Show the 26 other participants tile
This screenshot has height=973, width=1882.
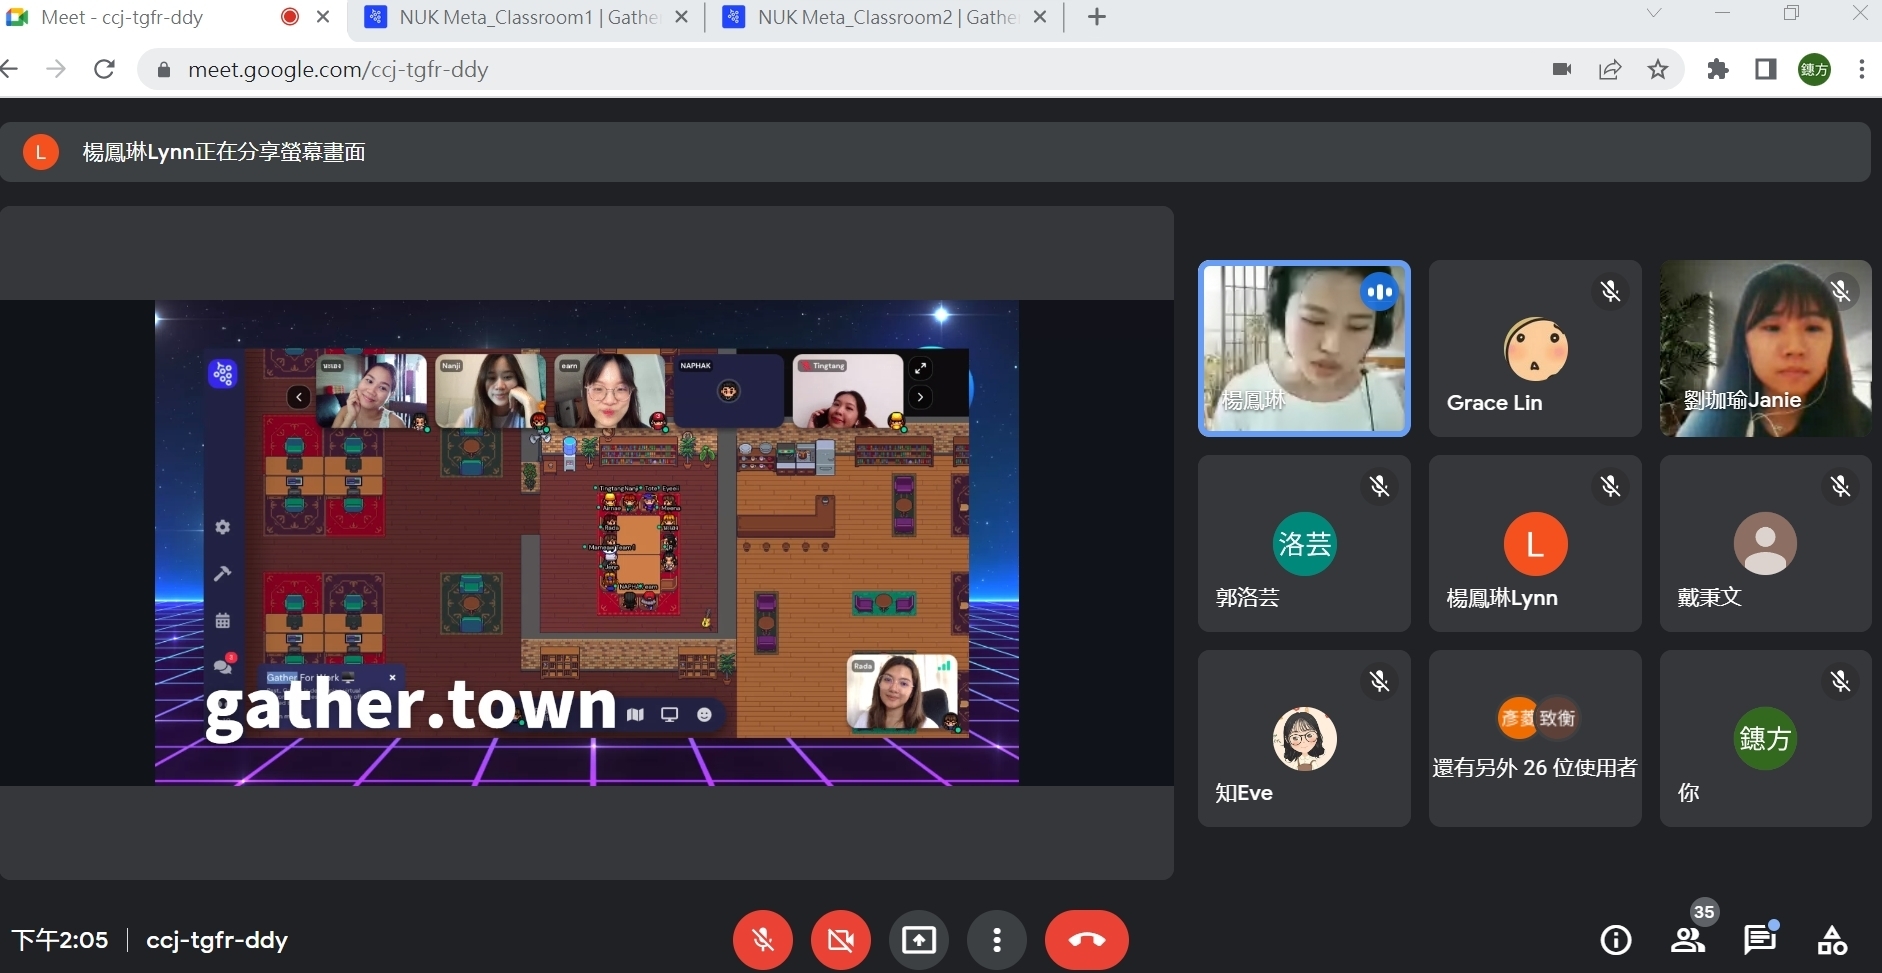point(1535,738)
